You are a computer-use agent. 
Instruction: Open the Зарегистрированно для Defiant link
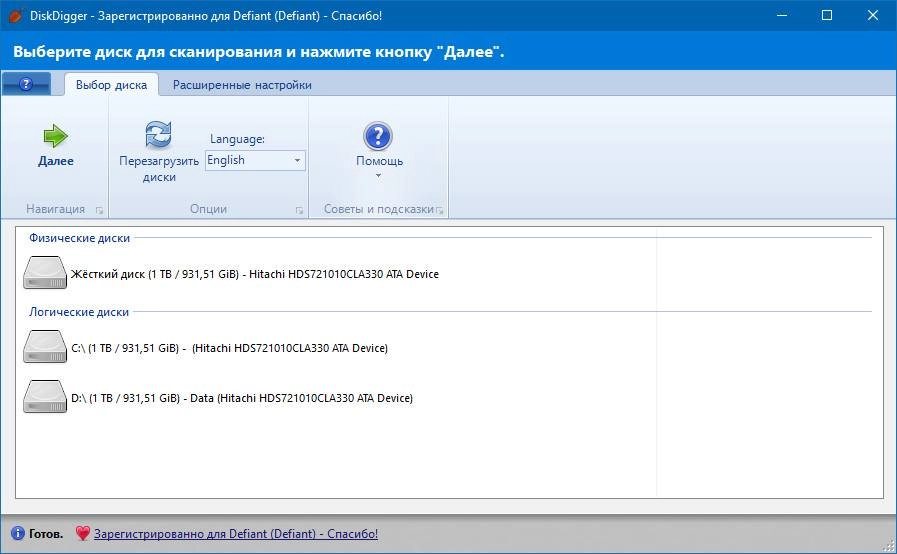pyautogui.click(x=236, y=533)
